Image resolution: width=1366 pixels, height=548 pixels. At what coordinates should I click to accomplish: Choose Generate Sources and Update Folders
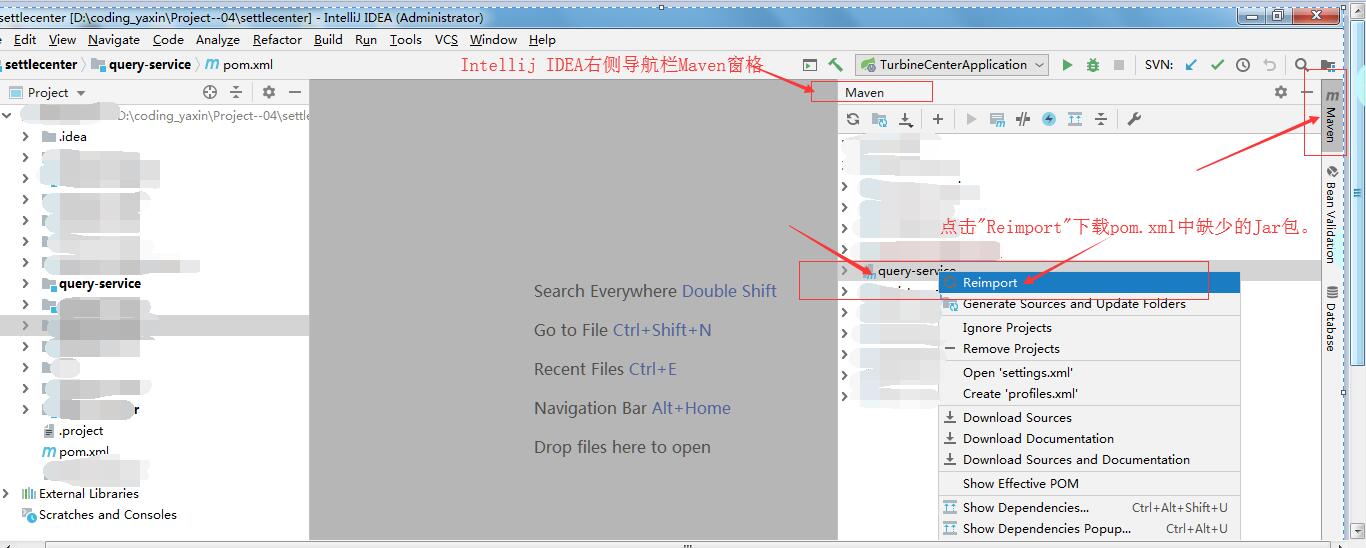point(1089,304)
